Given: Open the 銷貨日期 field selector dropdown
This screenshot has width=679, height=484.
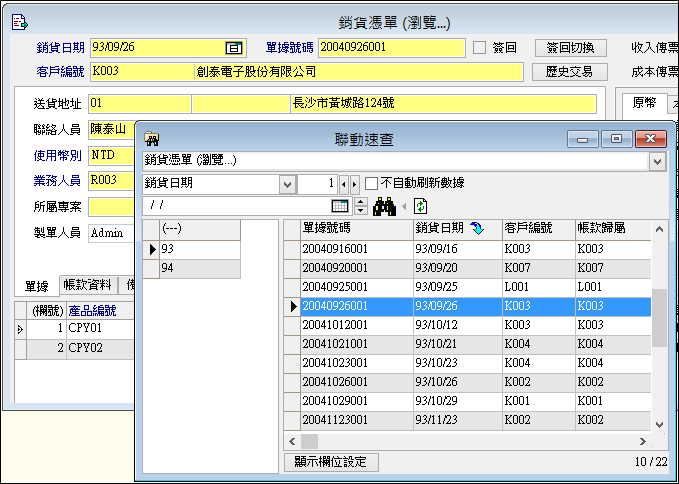Looking at the screenshot, I should coord(286,184).
